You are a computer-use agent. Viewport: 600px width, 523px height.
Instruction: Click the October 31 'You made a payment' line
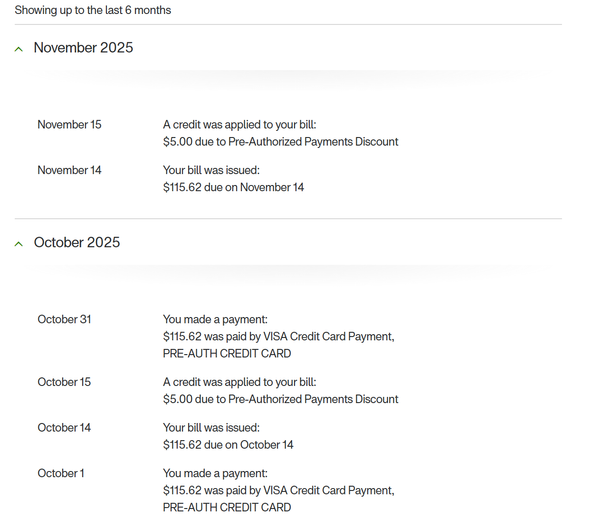click(x=215, y=320)
